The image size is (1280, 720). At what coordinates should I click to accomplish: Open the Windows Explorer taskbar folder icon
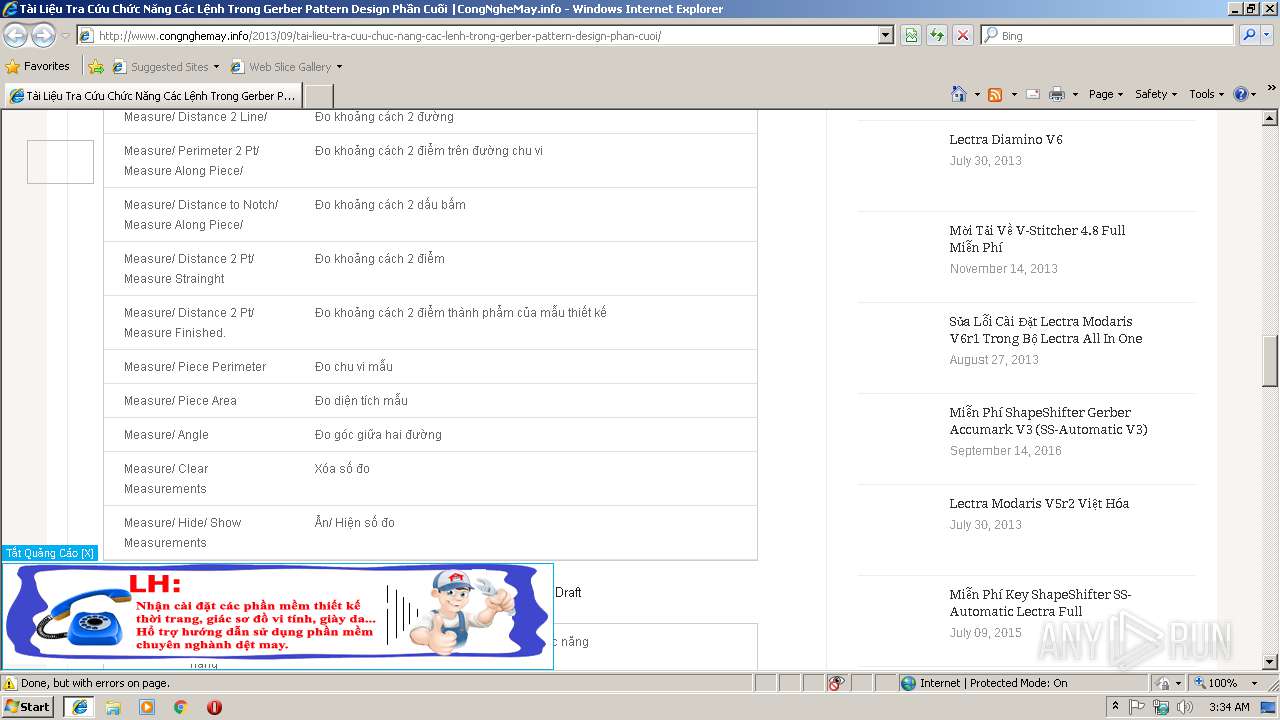coord(113,707)
